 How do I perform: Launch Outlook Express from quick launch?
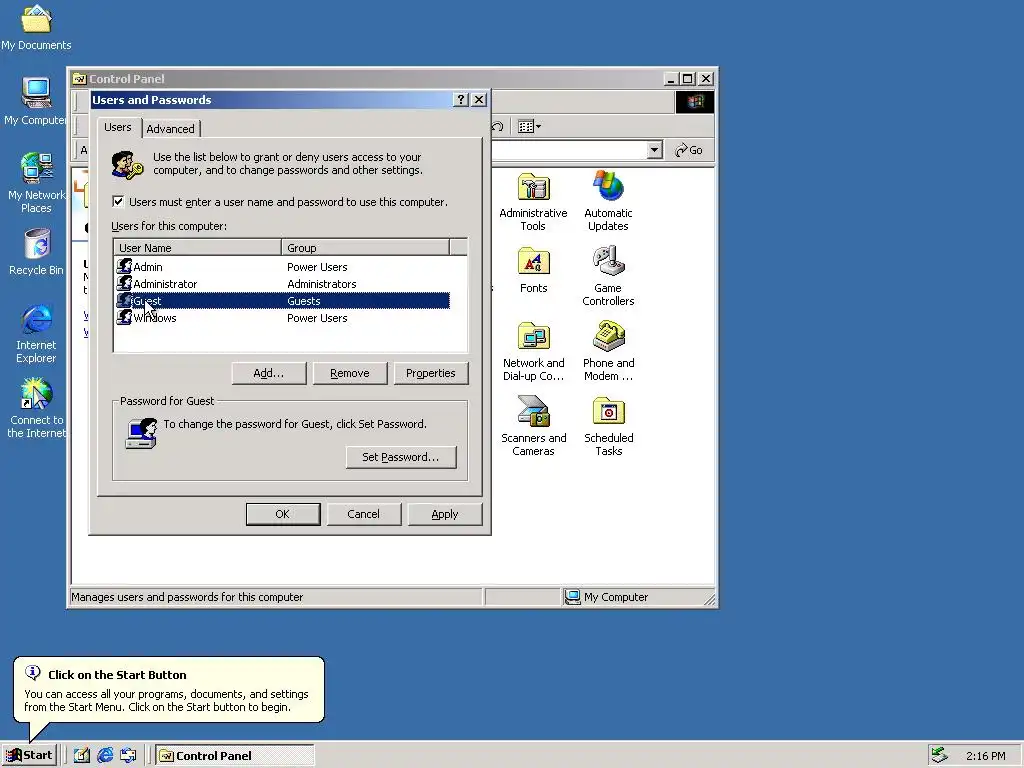129,755
